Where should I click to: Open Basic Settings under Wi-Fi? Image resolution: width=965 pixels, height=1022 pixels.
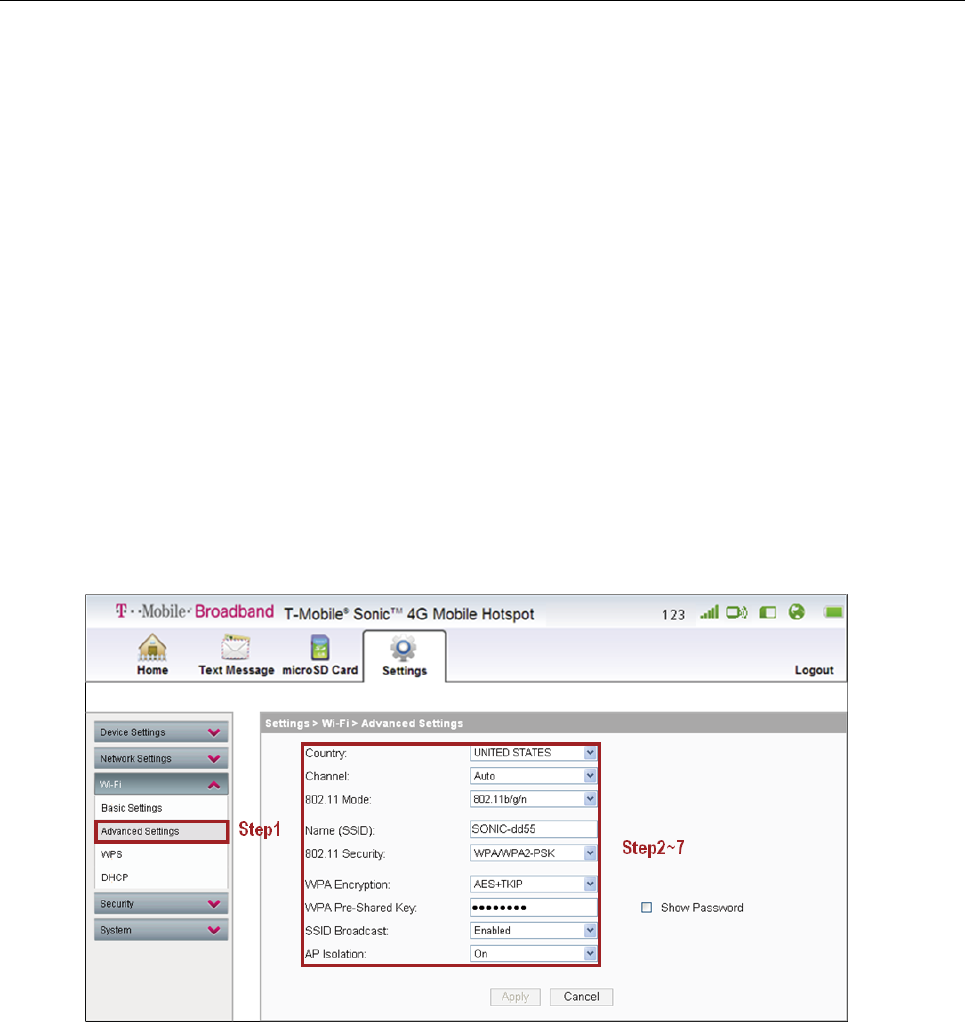click(132, 808)
